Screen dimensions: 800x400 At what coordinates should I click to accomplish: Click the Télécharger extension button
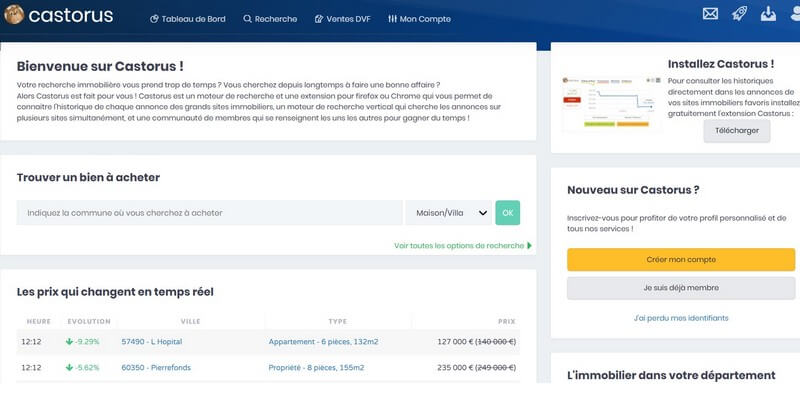tap(737, 131)
